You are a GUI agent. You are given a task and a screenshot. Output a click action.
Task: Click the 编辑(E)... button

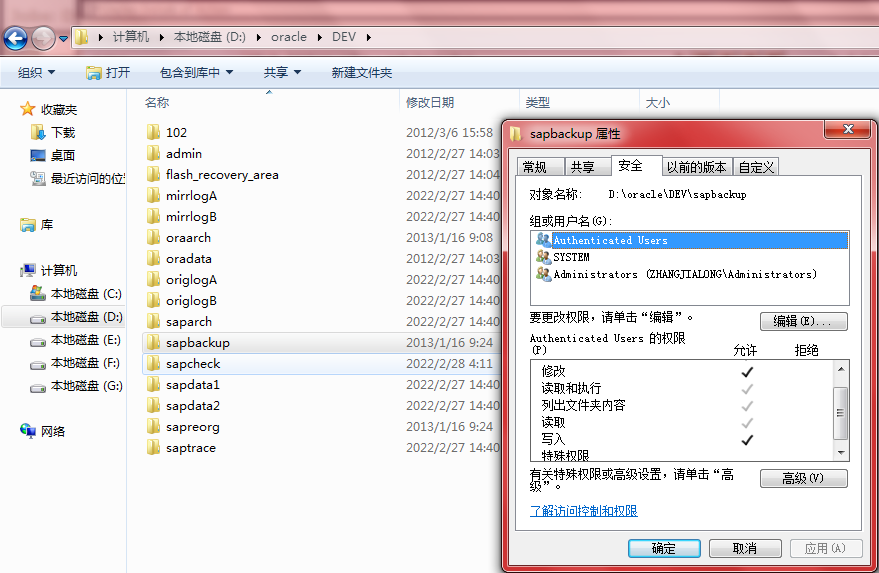[x=803, y=321]
